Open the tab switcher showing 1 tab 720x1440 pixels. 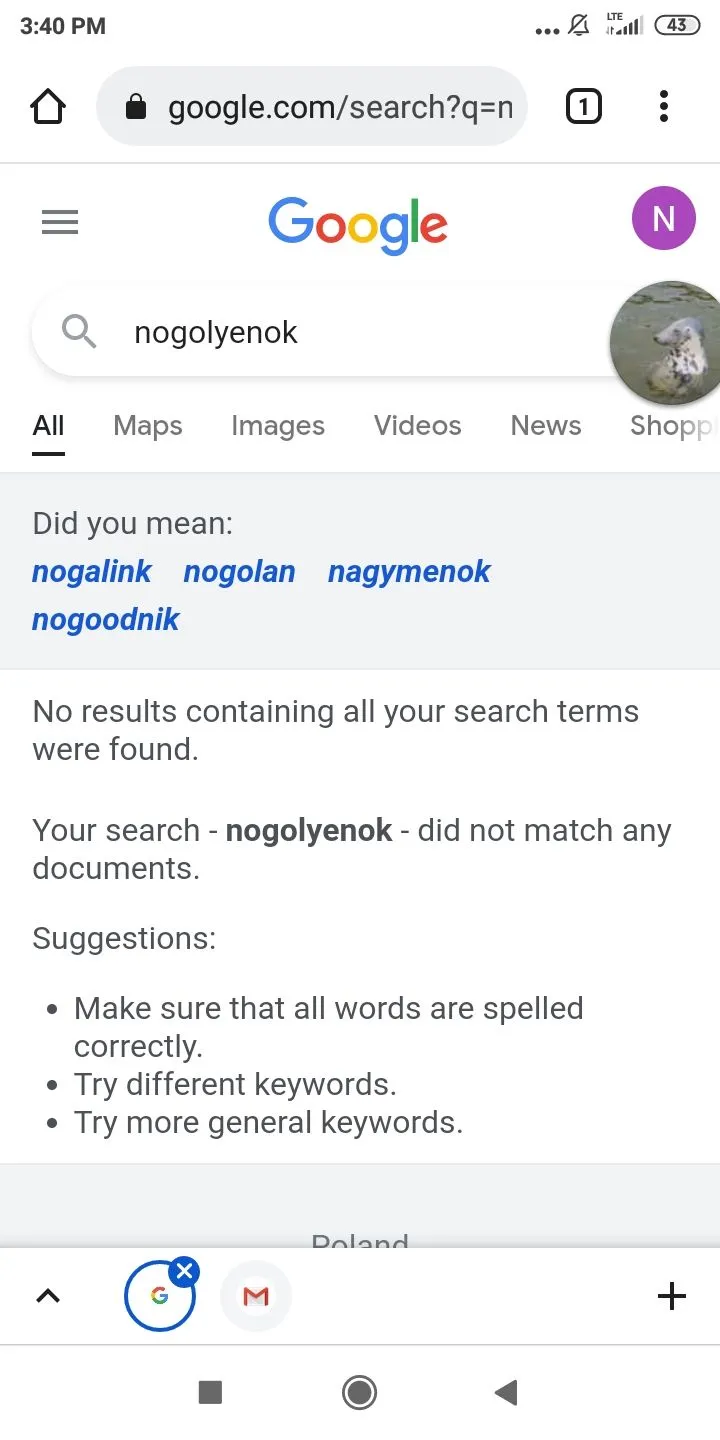[584, 106]
